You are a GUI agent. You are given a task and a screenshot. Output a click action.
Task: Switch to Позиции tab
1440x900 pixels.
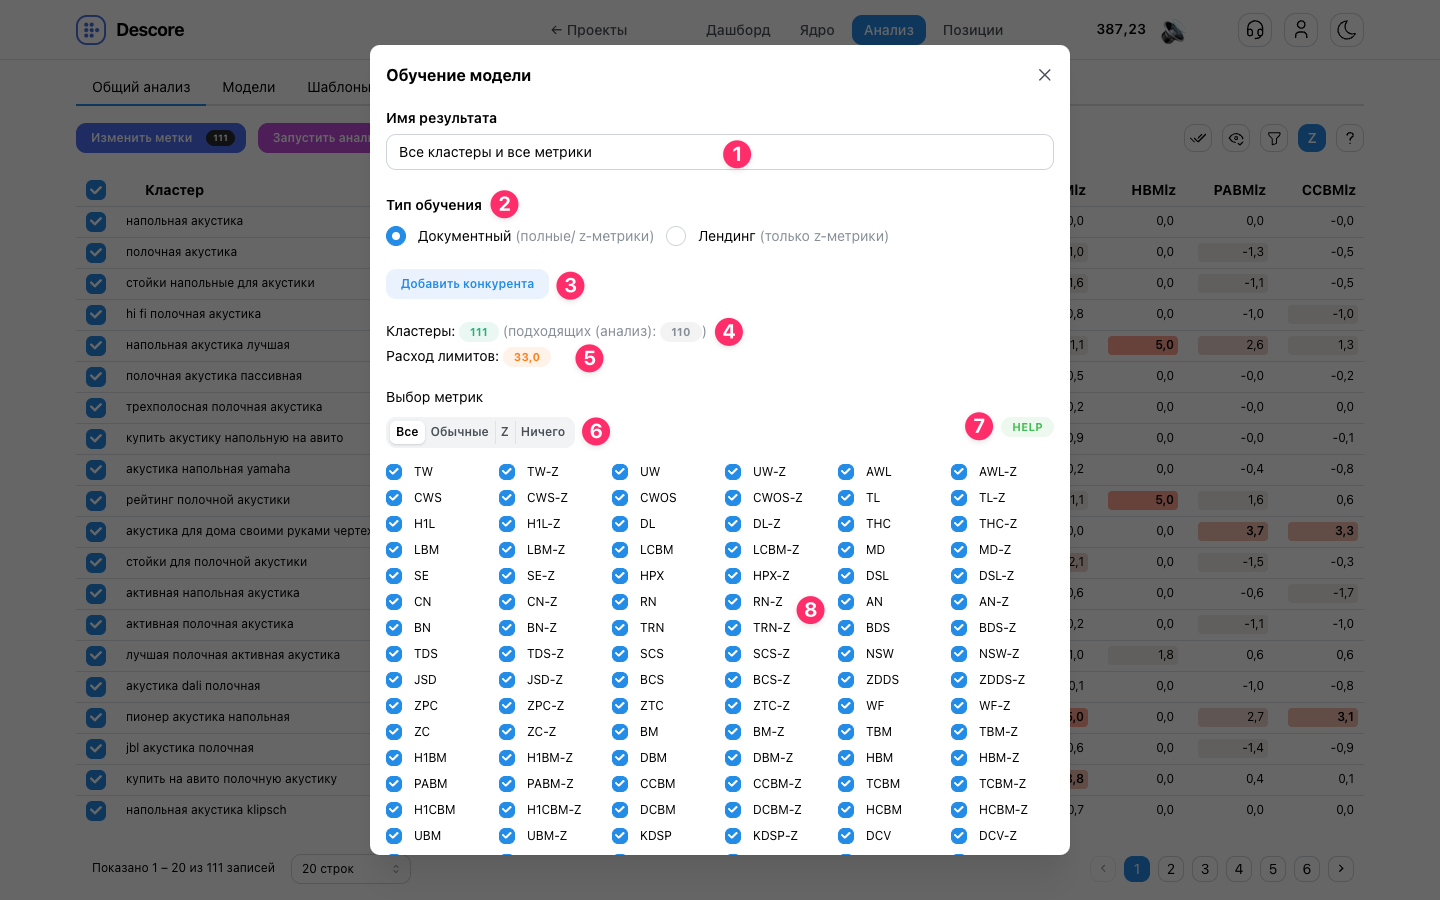[973, 30]
